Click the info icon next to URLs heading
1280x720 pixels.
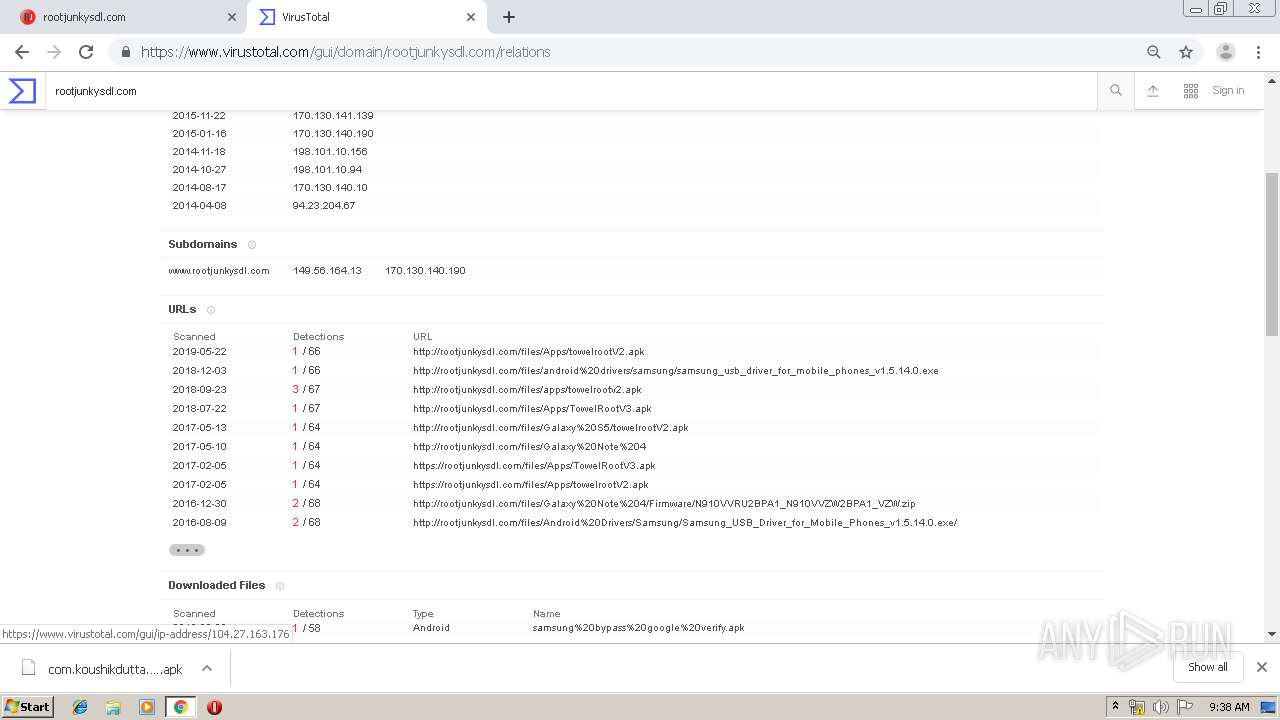point(211,310)
